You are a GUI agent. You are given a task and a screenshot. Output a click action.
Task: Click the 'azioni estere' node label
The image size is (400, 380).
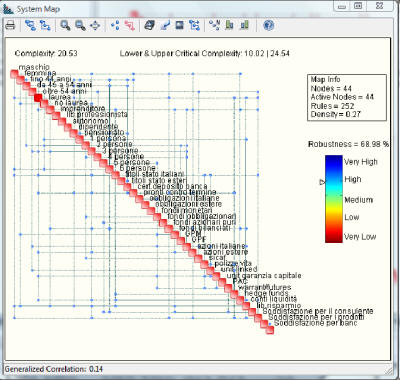click(226, 252)
